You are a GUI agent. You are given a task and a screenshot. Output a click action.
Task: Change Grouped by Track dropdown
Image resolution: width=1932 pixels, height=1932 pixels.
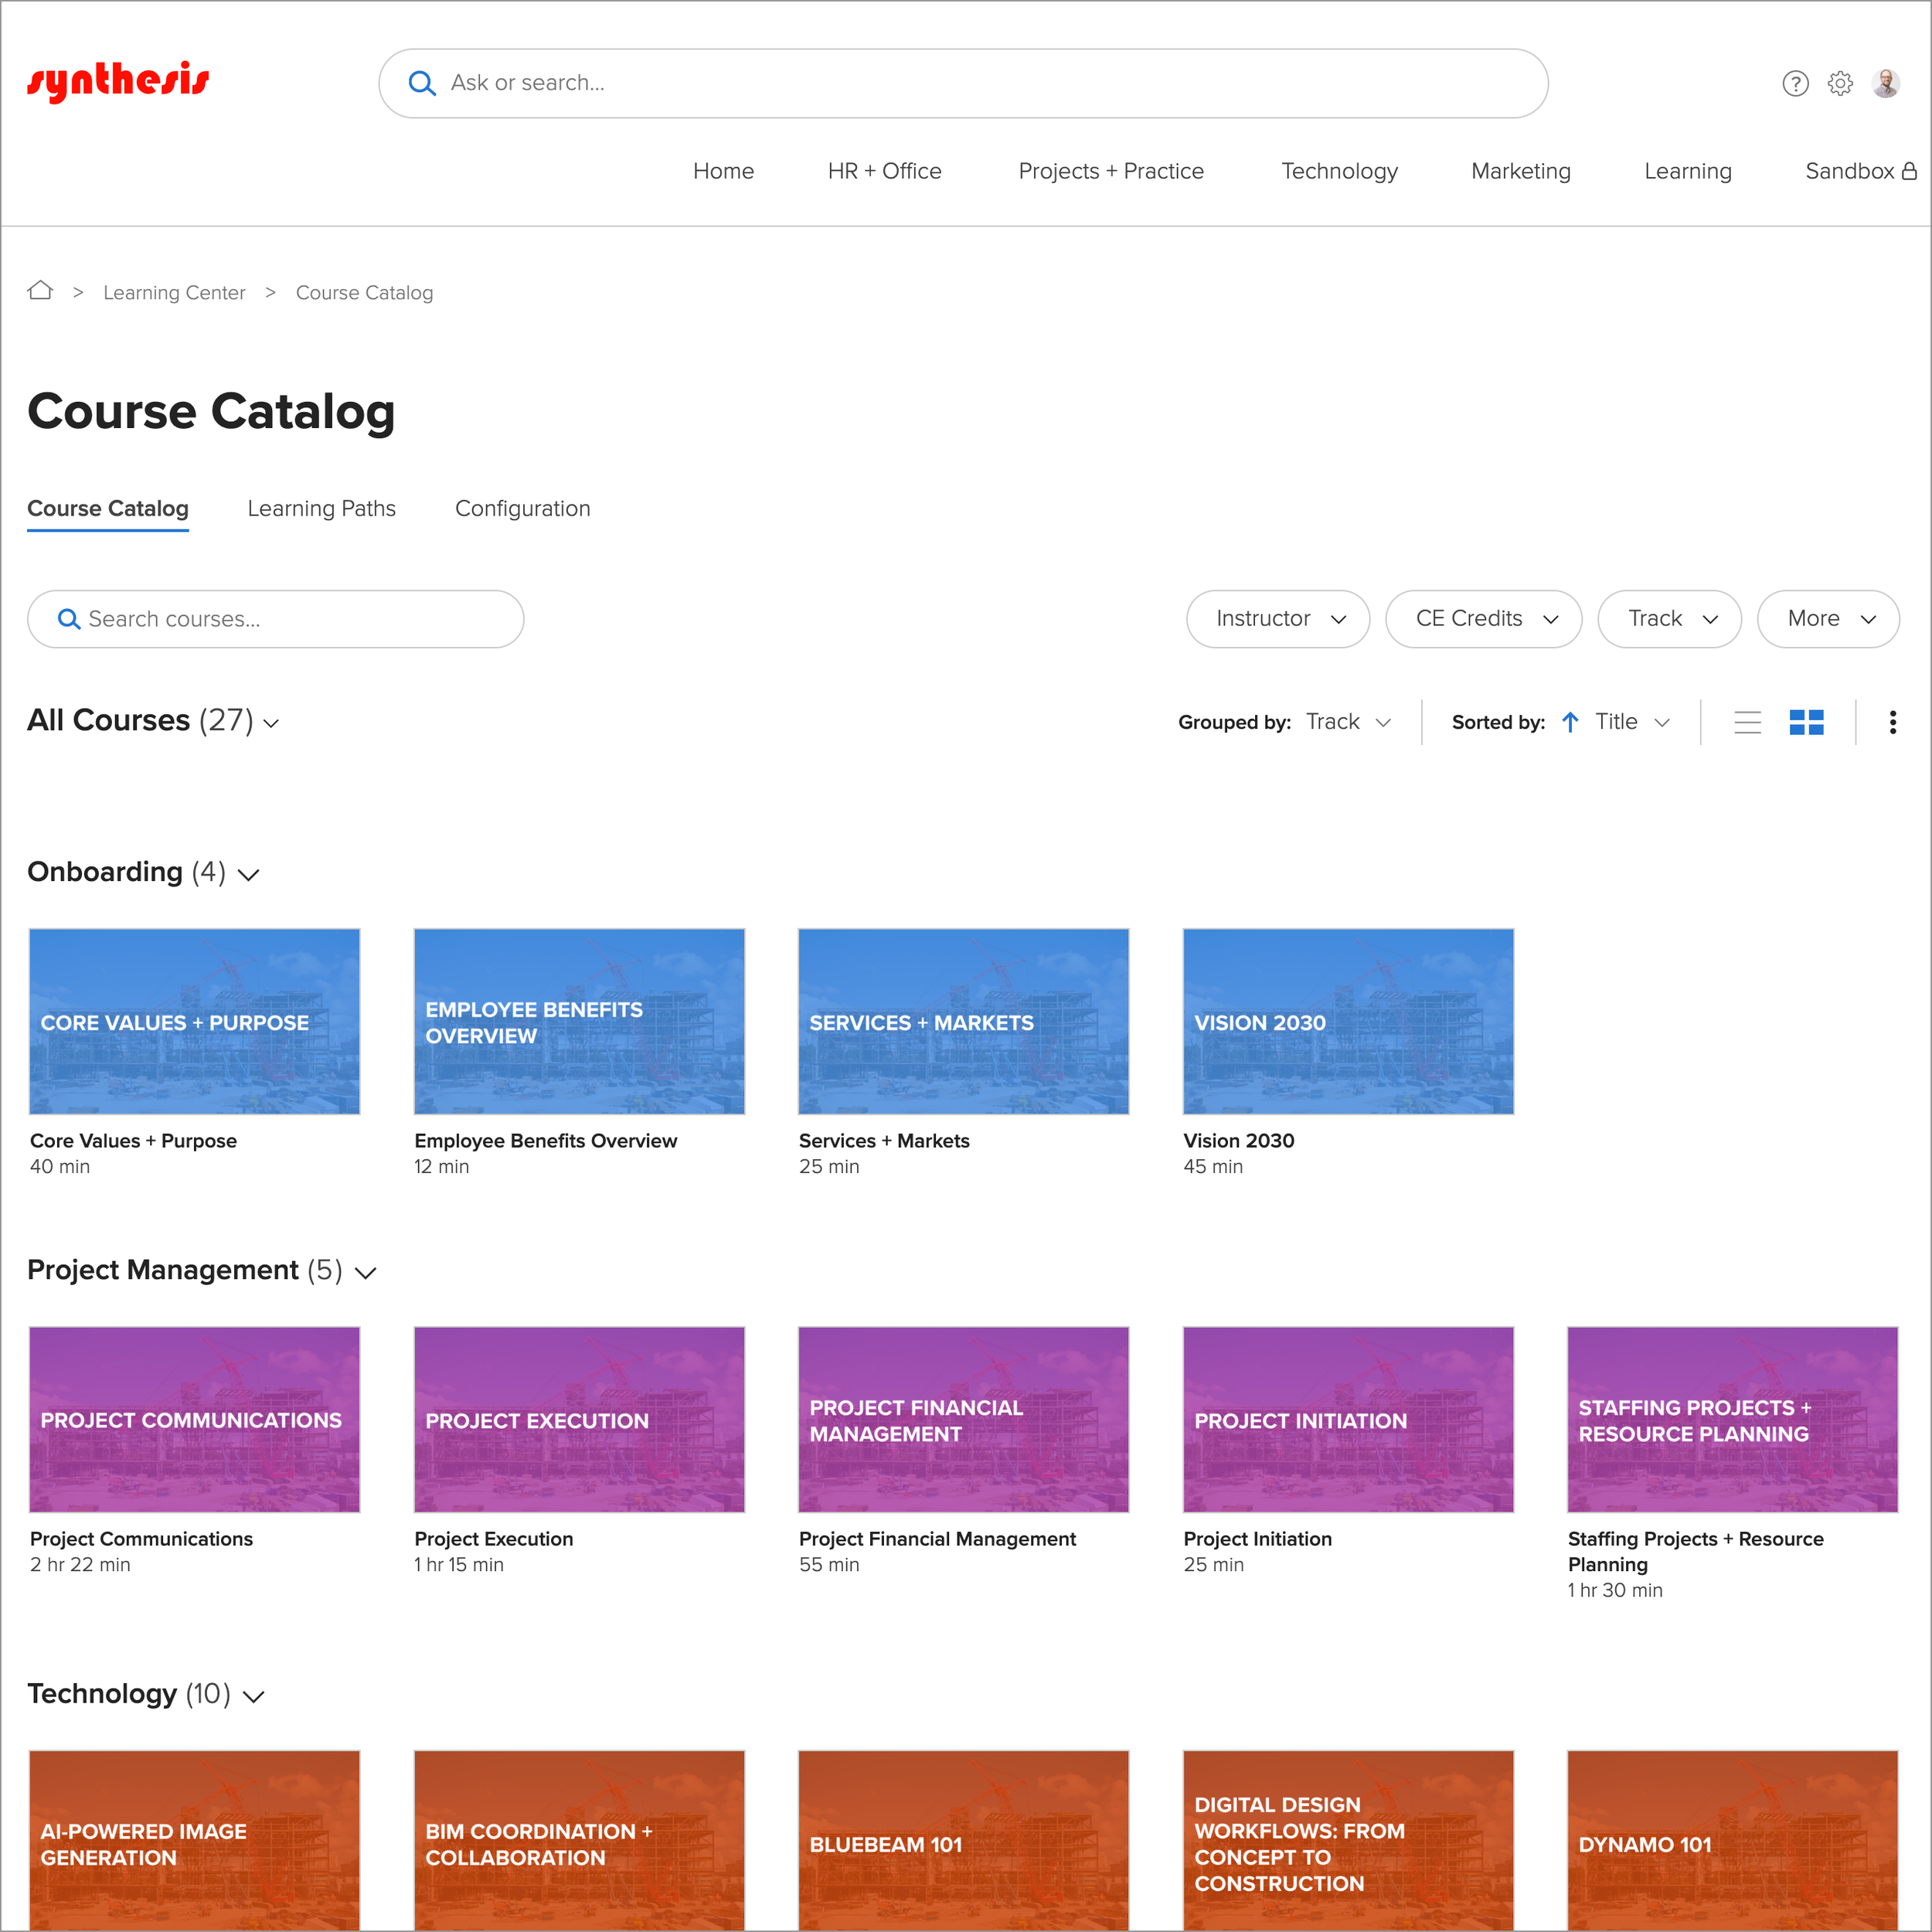(1347, 722)
